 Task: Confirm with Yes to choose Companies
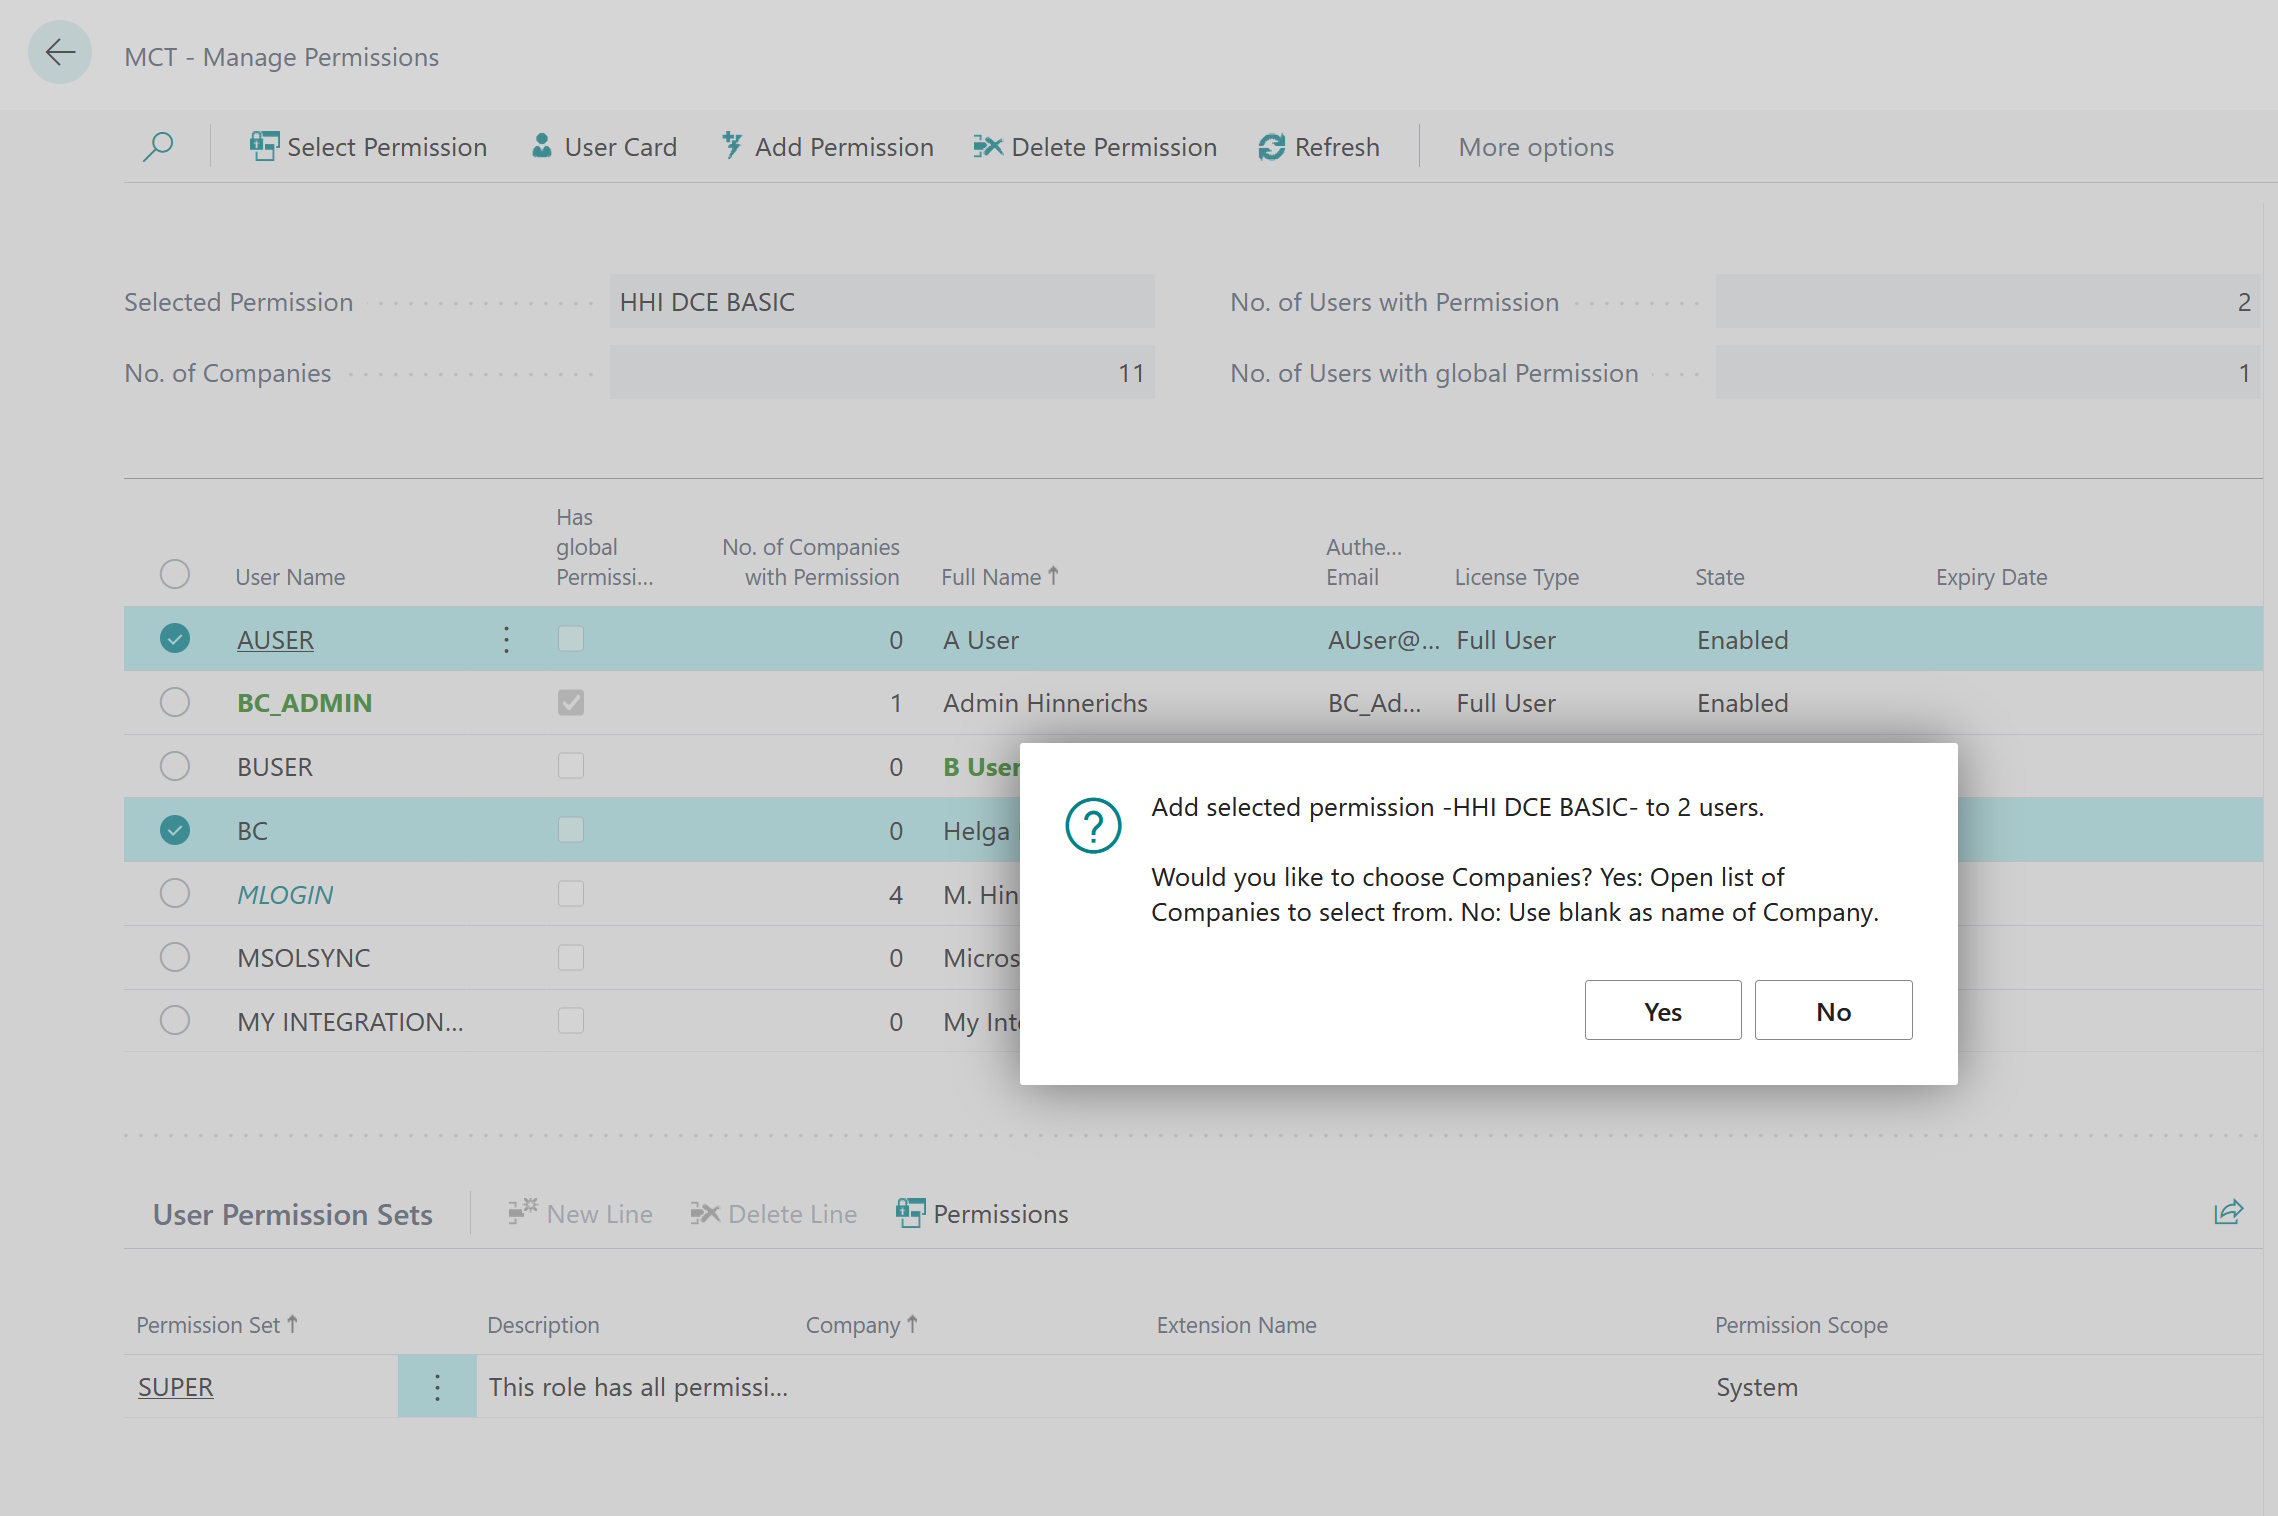[x=1663, y=1011]
